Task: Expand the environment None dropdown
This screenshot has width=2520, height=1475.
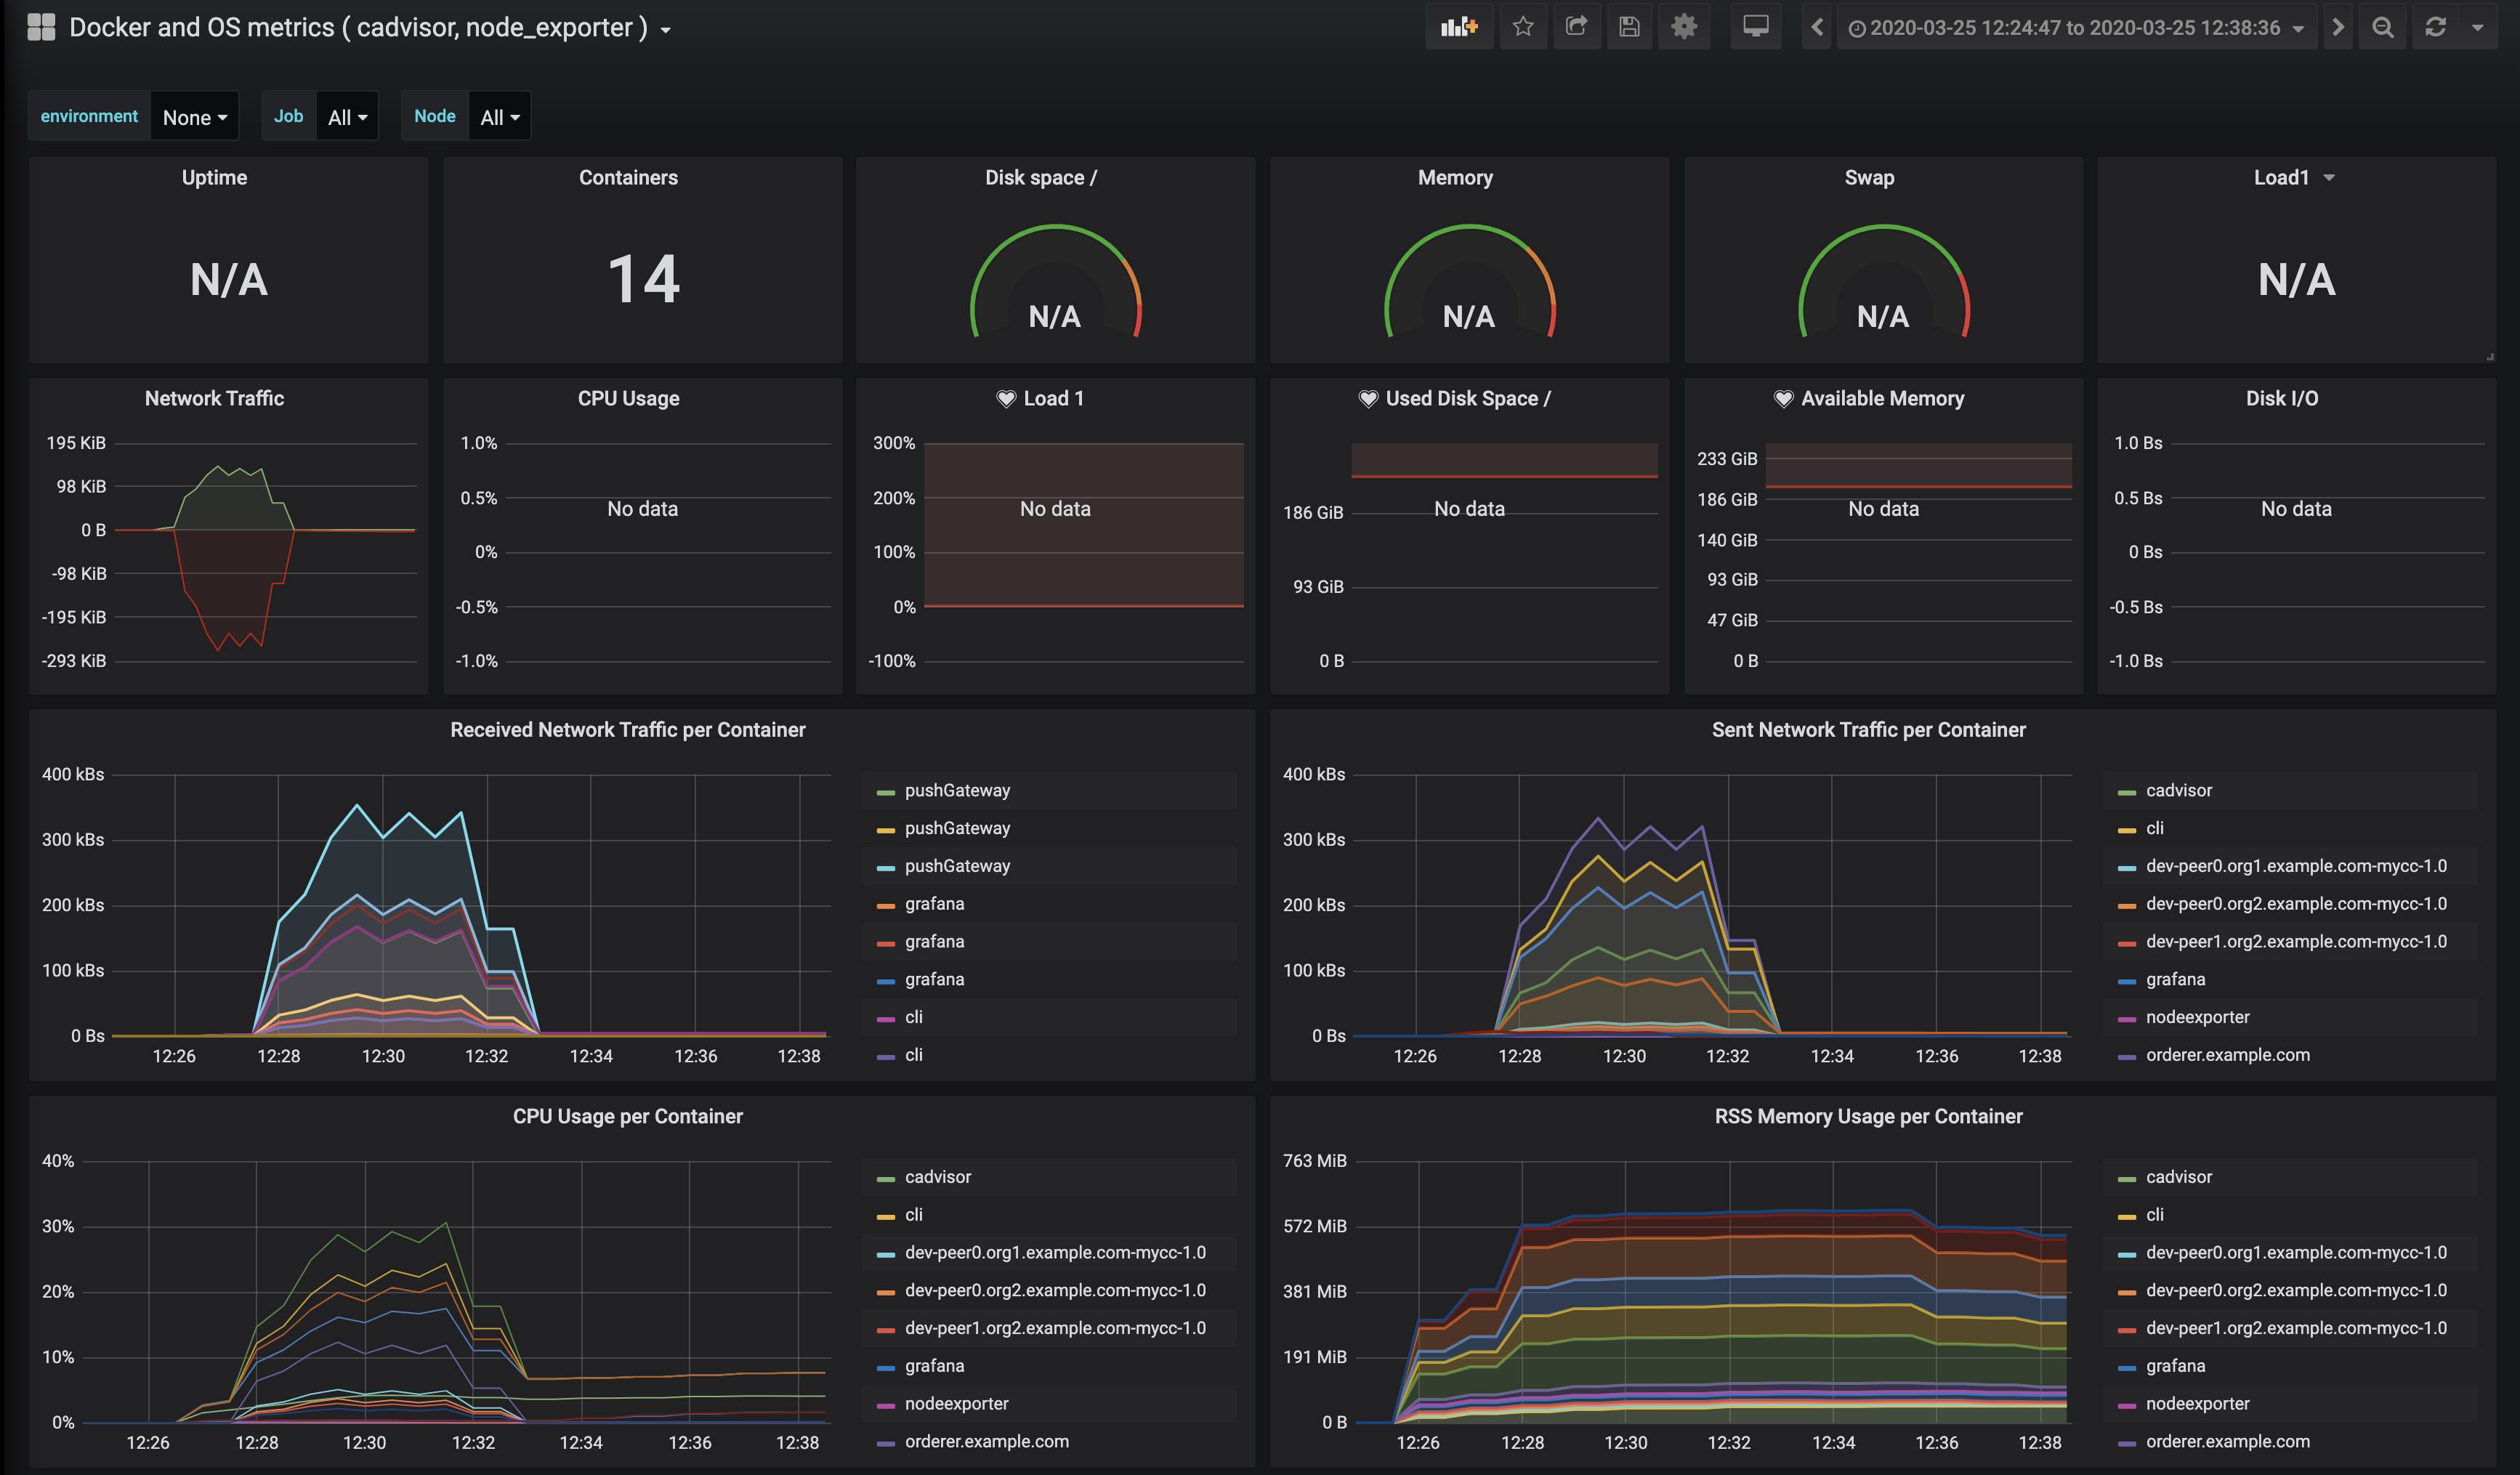Action: click(x=194, y=116)
